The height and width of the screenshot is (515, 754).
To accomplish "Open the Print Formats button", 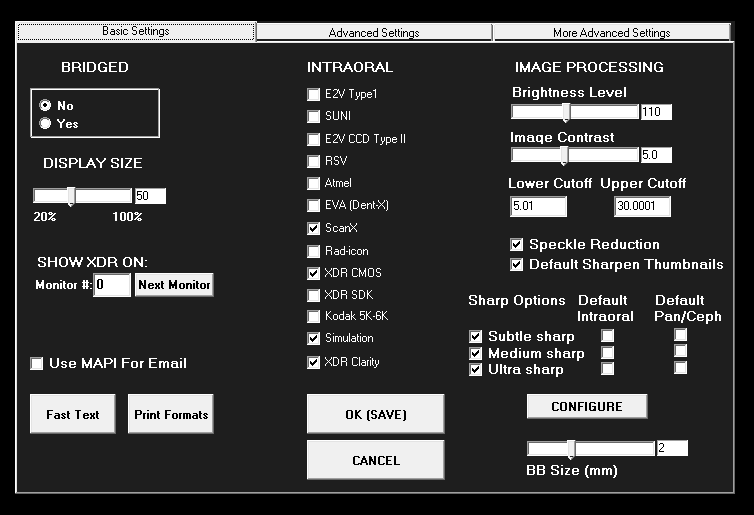I will [170, 414].
